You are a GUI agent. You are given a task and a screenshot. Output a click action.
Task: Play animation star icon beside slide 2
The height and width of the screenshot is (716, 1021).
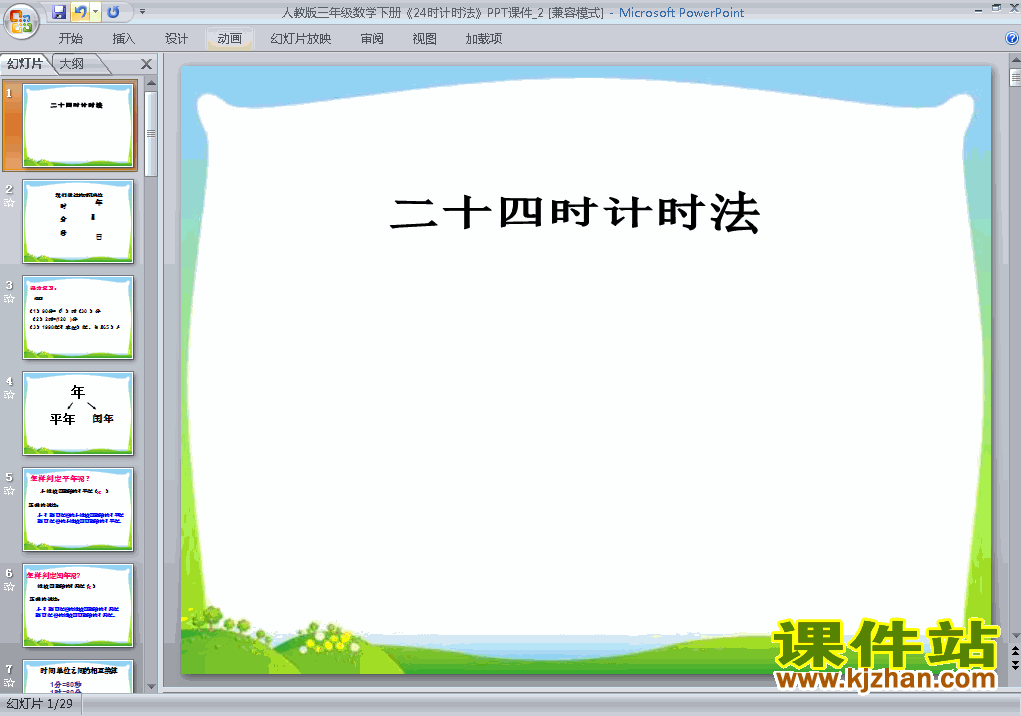click(x=9, y=202)
